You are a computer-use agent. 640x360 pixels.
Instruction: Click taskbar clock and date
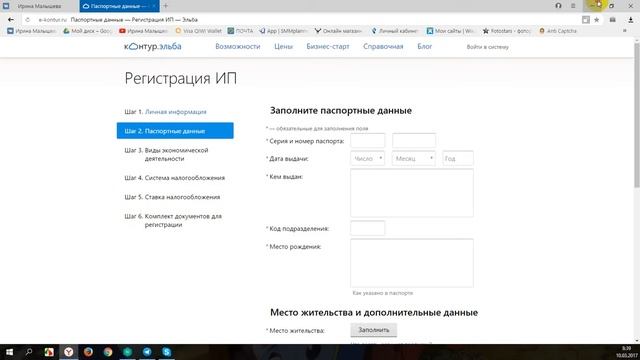[x=627, y=352]
